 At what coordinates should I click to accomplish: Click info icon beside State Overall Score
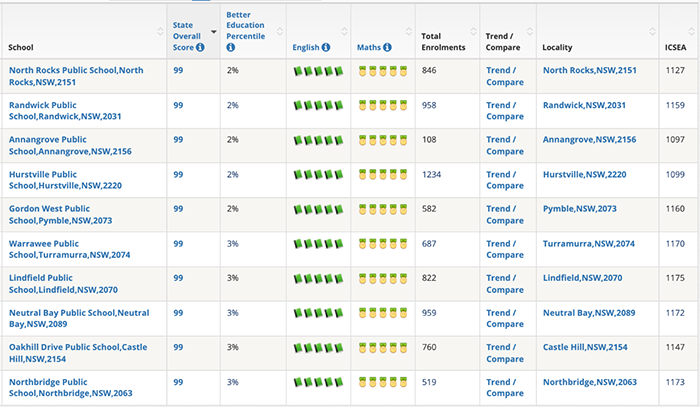tap(200, 47)
